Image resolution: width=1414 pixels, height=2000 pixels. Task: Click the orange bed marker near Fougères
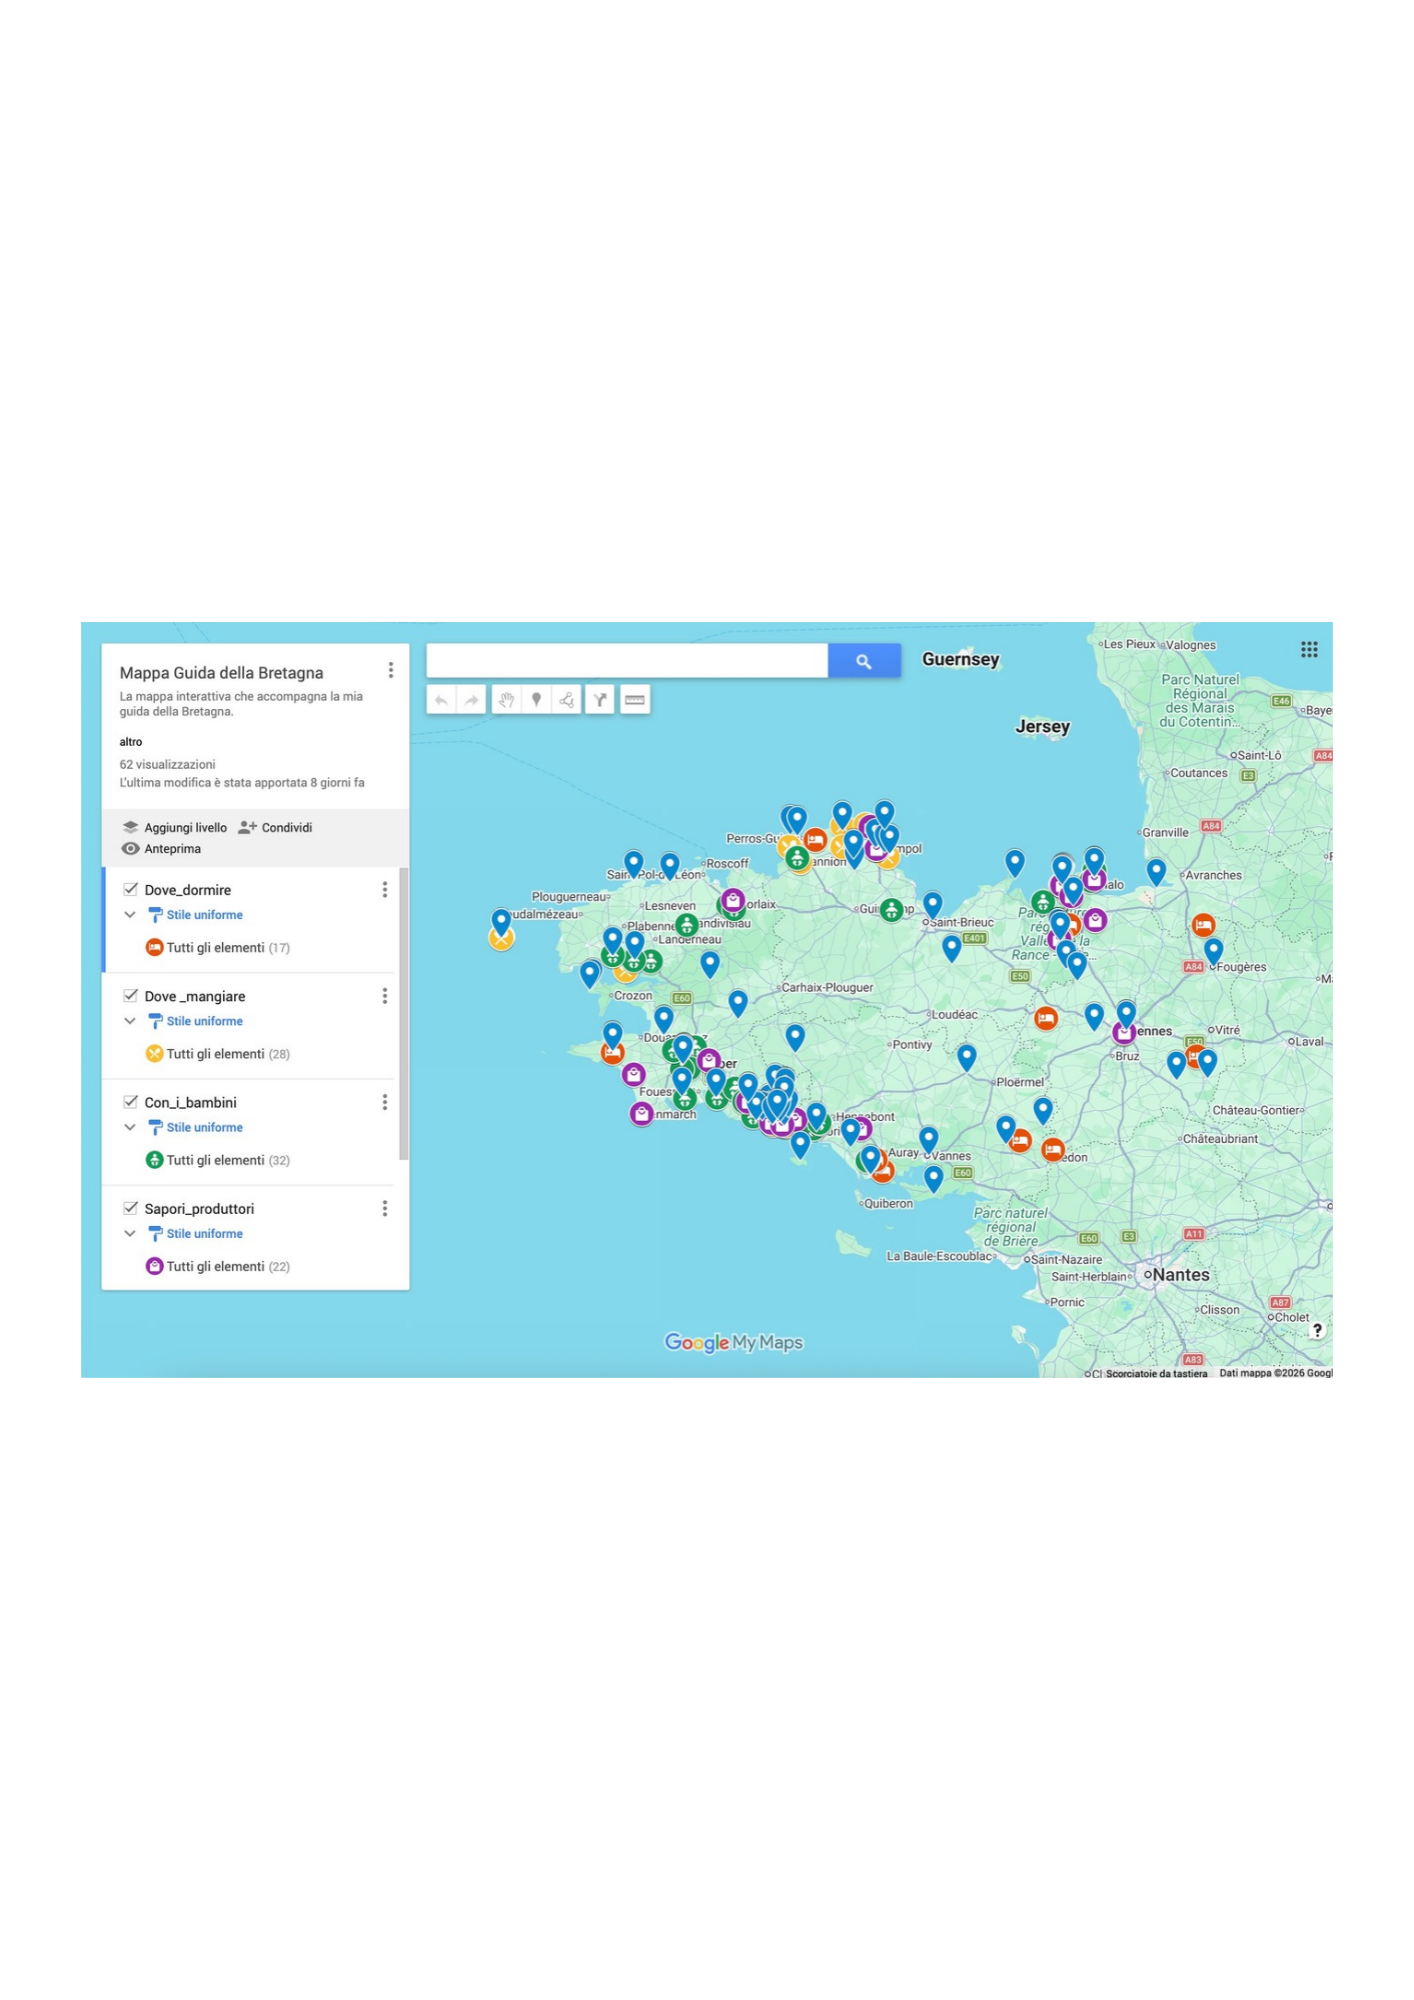pos(1204,925)
